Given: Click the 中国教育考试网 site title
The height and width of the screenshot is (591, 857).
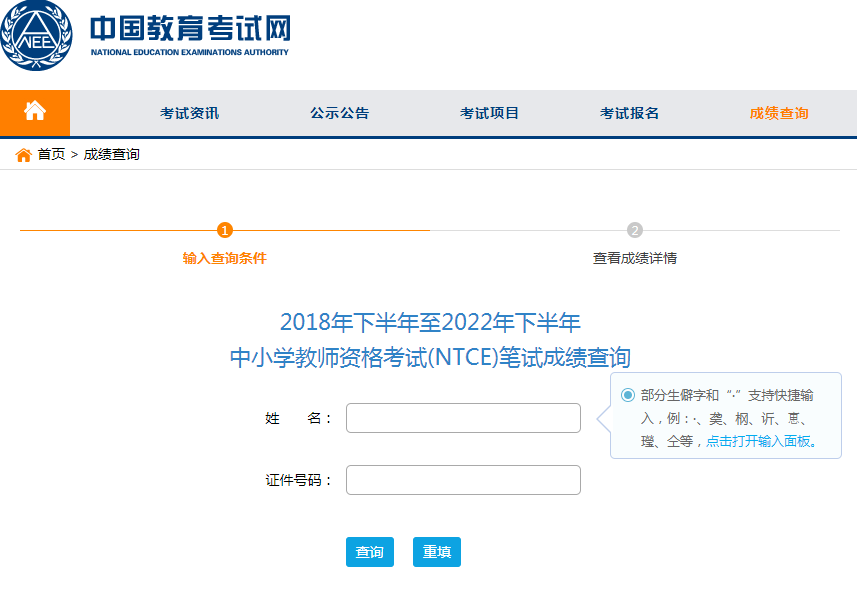Looking at the screenshot, I should tap(189, 28).
